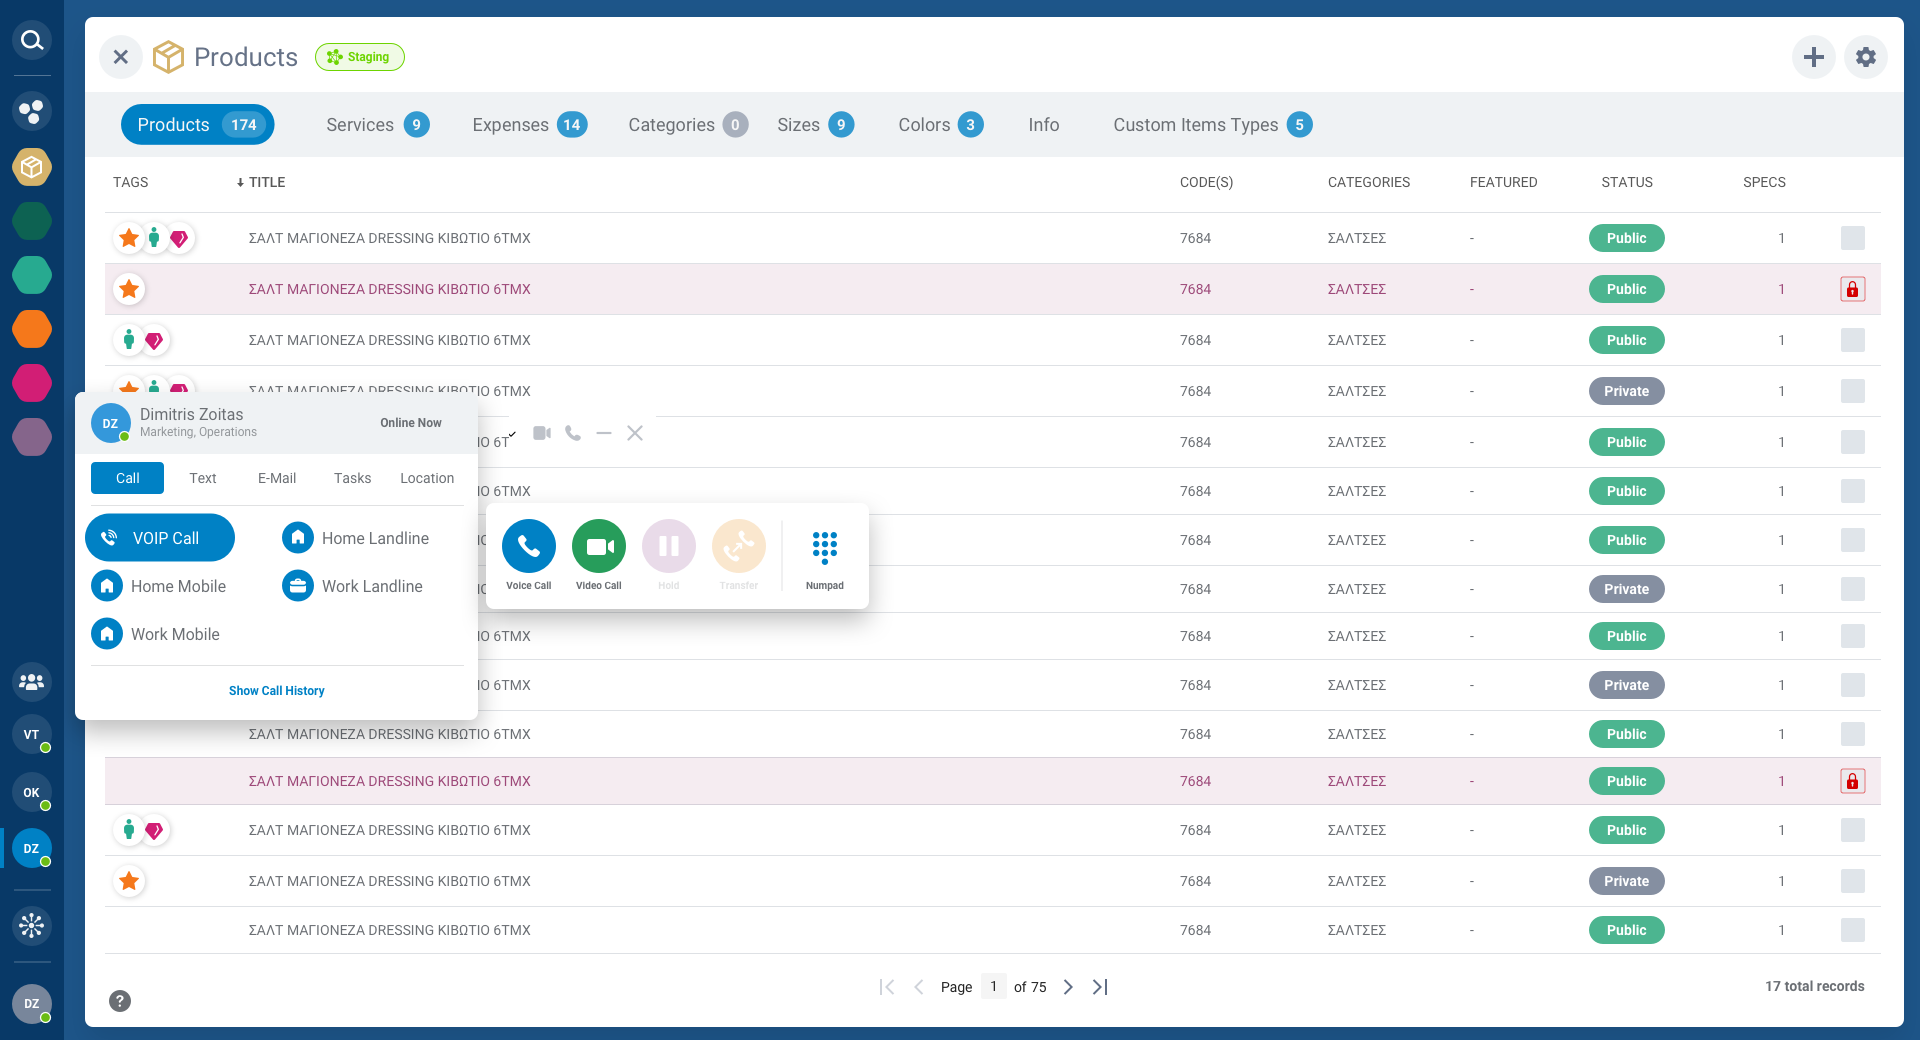The width and height of the screenshot is (1920, 1040).
Task: Select the Work Mobile call option
Action: (158, 633)
